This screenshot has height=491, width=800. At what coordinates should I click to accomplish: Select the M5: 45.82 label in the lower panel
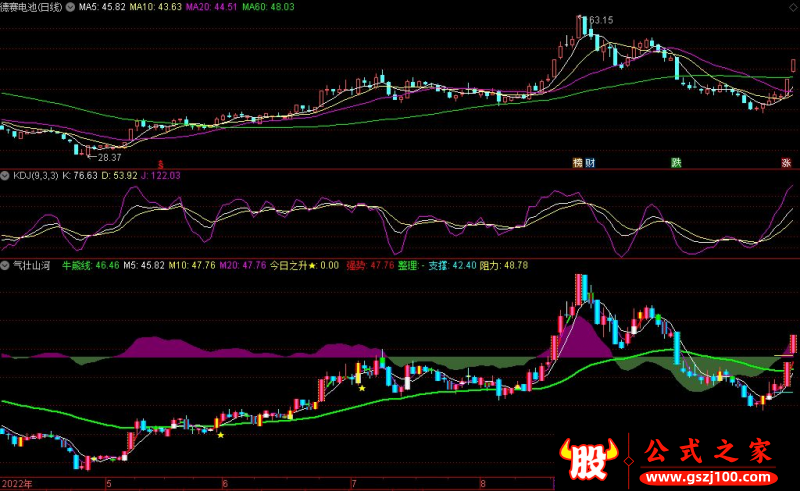pyautogui.click(x=144, y=265)
